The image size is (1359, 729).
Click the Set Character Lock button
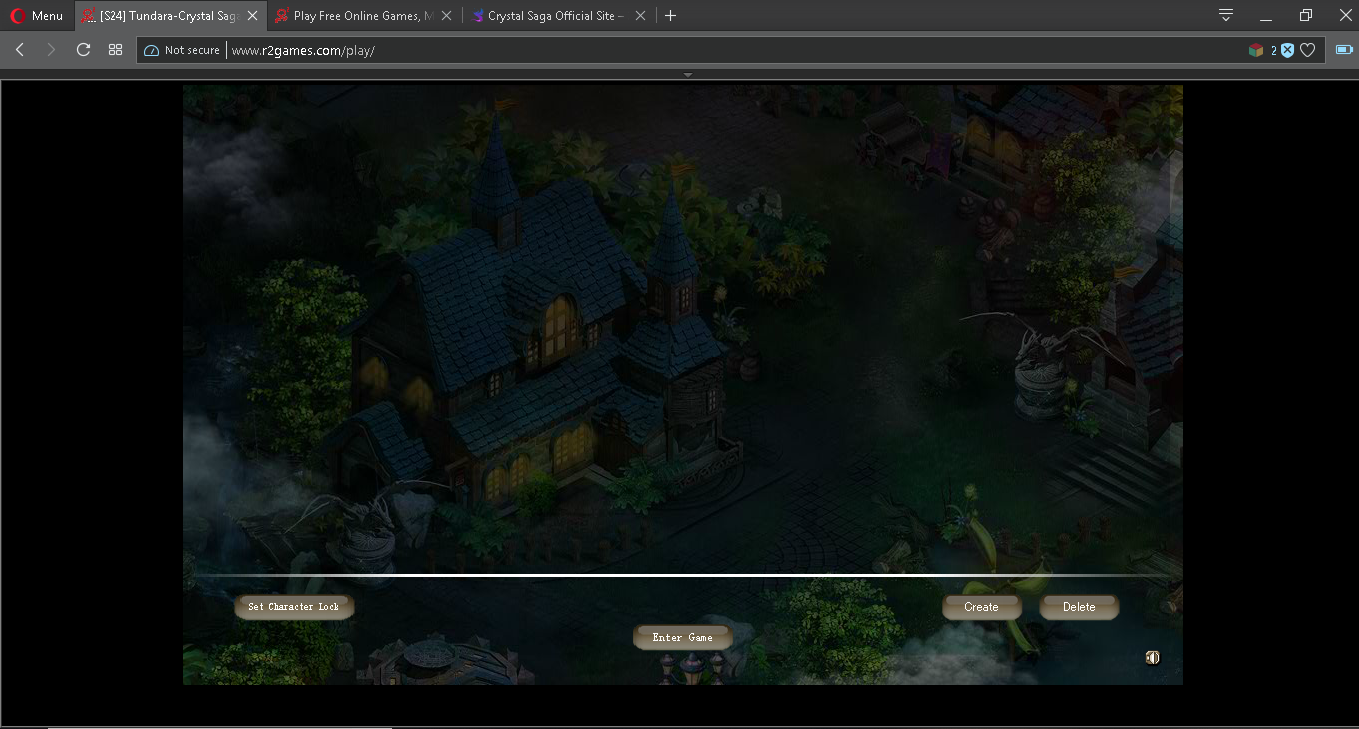tap(294, 607)
